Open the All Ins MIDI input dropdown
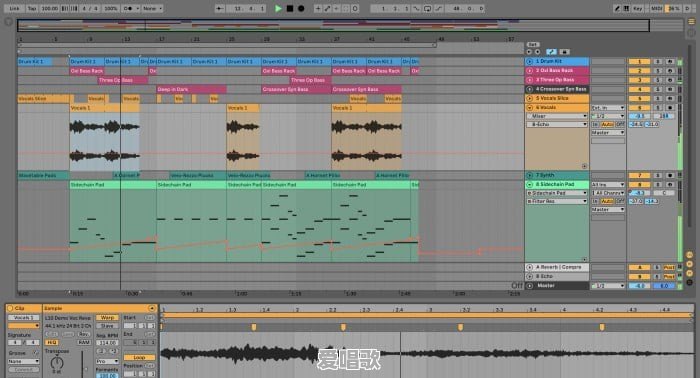Image resolution: width=700 pixels, height=378 pixels. [x=608, y=184]
